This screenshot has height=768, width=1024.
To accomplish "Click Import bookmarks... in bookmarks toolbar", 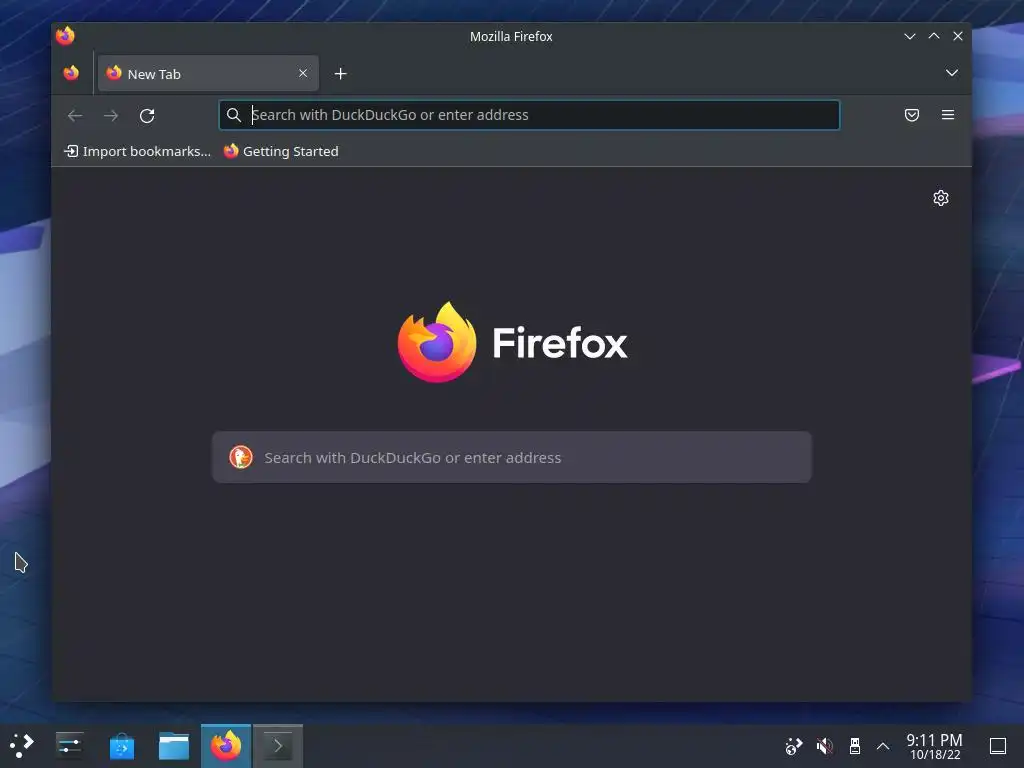I will click(138, 152).
